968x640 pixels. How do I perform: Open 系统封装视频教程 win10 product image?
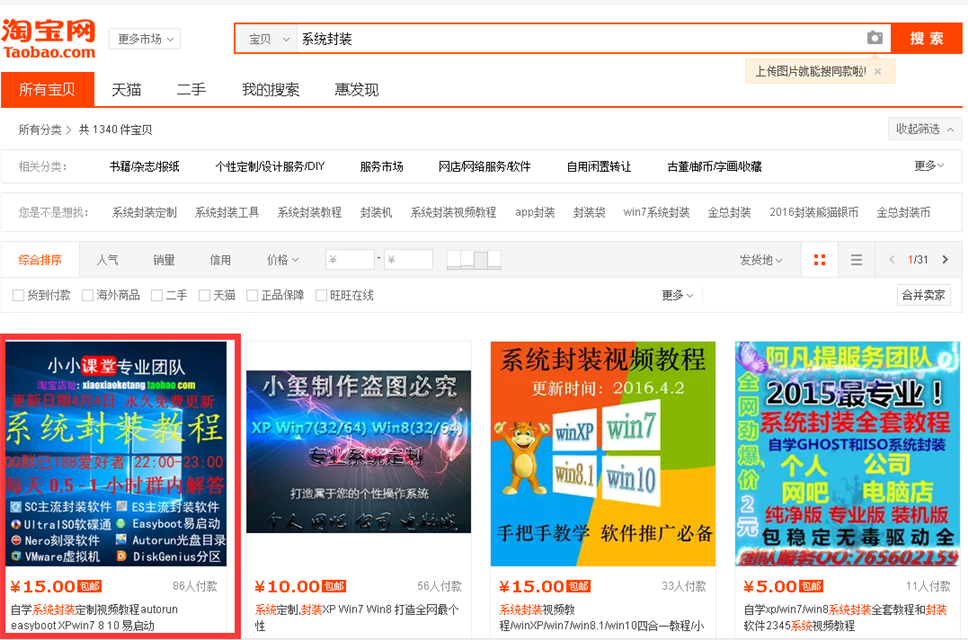pyautogui.click(x=603, y=454)
